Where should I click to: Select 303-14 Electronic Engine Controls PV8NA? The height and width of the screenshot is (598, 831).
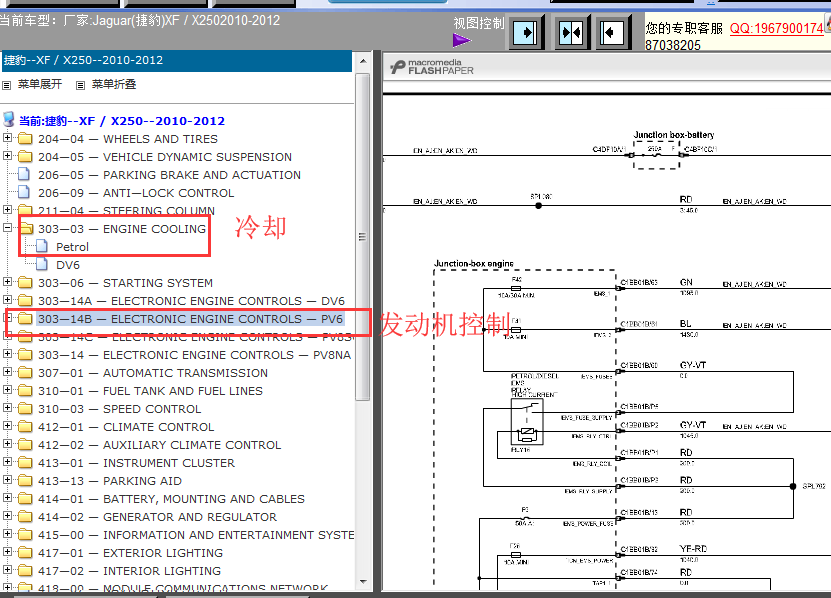click(x=195, y=355)
